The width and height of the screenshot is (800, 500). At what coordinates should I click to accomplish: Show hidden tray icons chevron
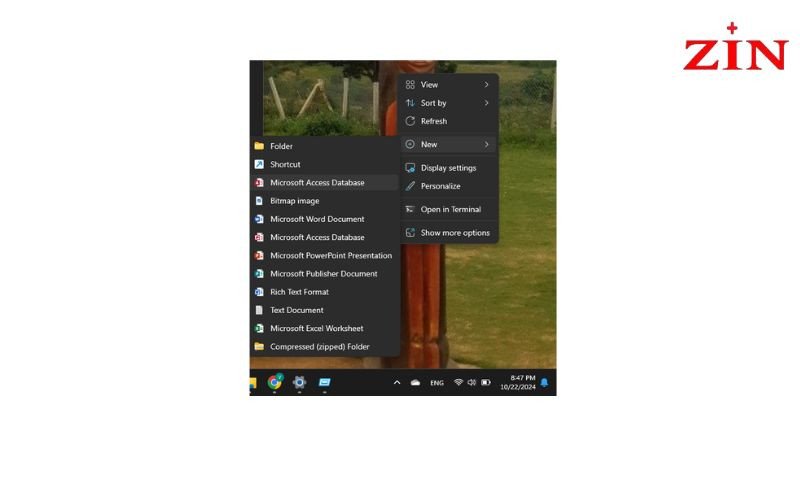[x=397, y=382]
